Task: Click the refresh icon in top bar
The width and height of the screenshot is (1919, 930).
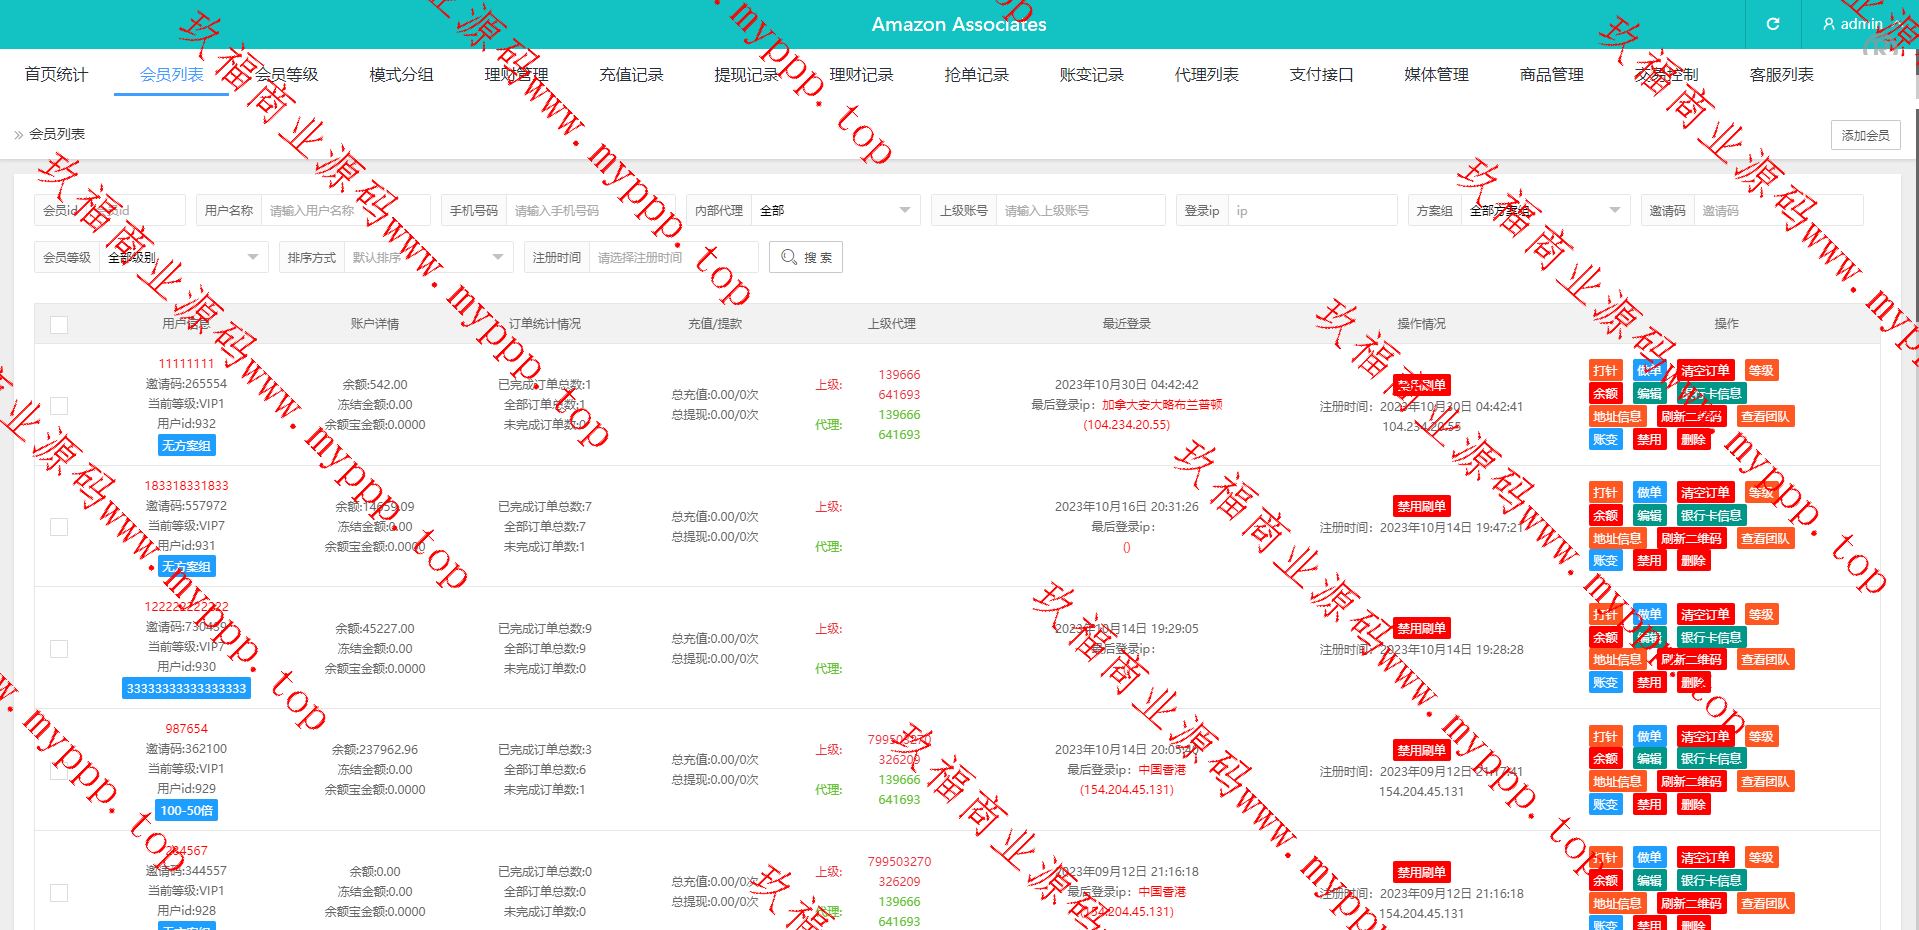Action: tap(1772, 24)
